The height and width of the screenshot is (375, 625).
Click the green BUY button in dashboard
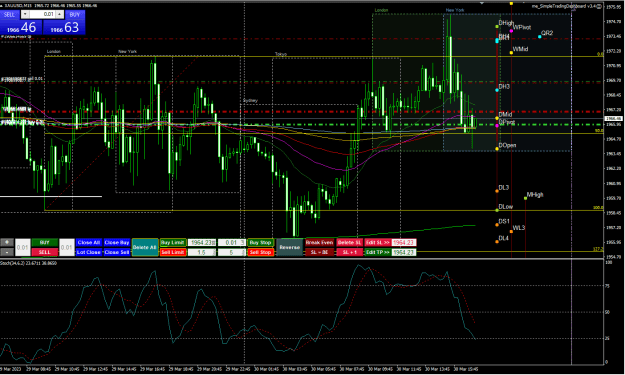click(x=45, y=242)
